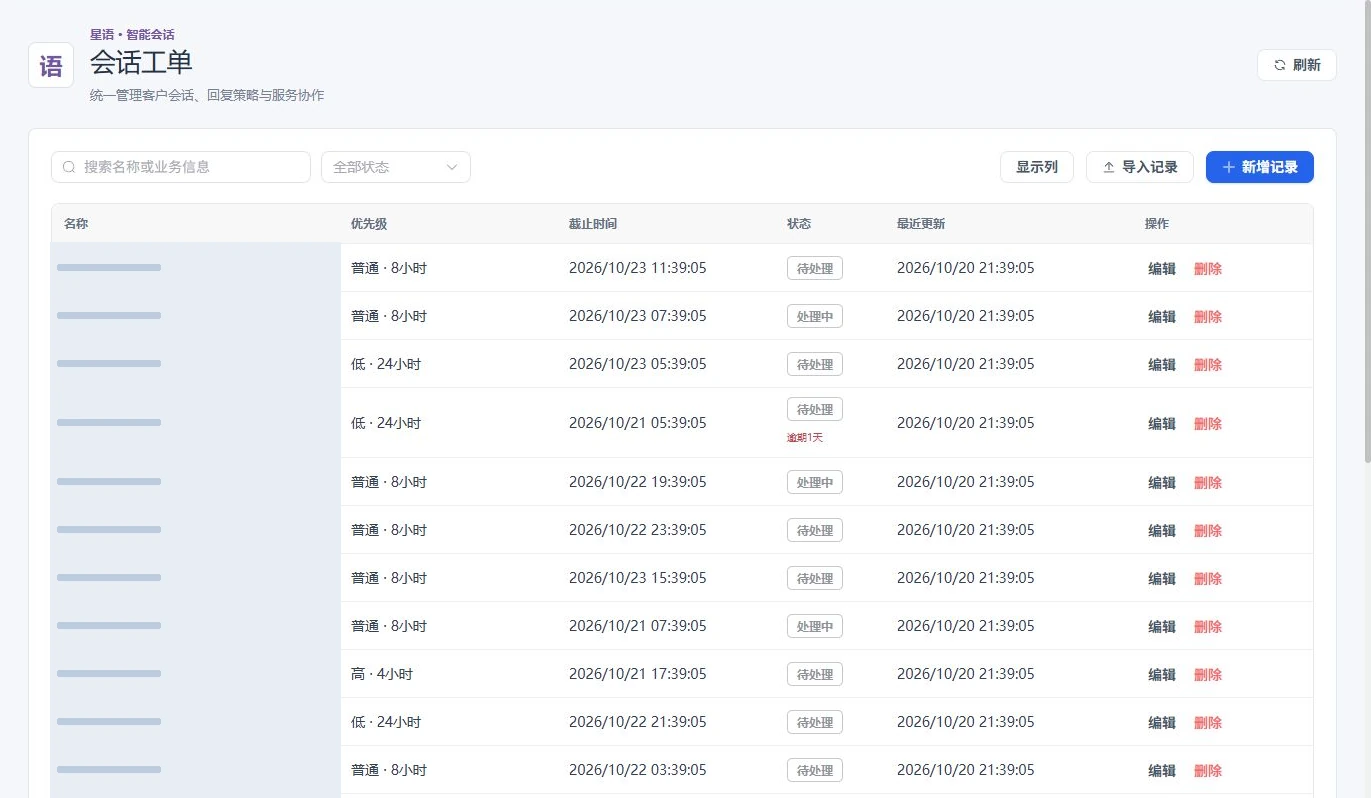The width and height of the screenshot is (1371, 798).
Task: Edit the row due 2026/10/22 23:39:05
Action: 1162,531
